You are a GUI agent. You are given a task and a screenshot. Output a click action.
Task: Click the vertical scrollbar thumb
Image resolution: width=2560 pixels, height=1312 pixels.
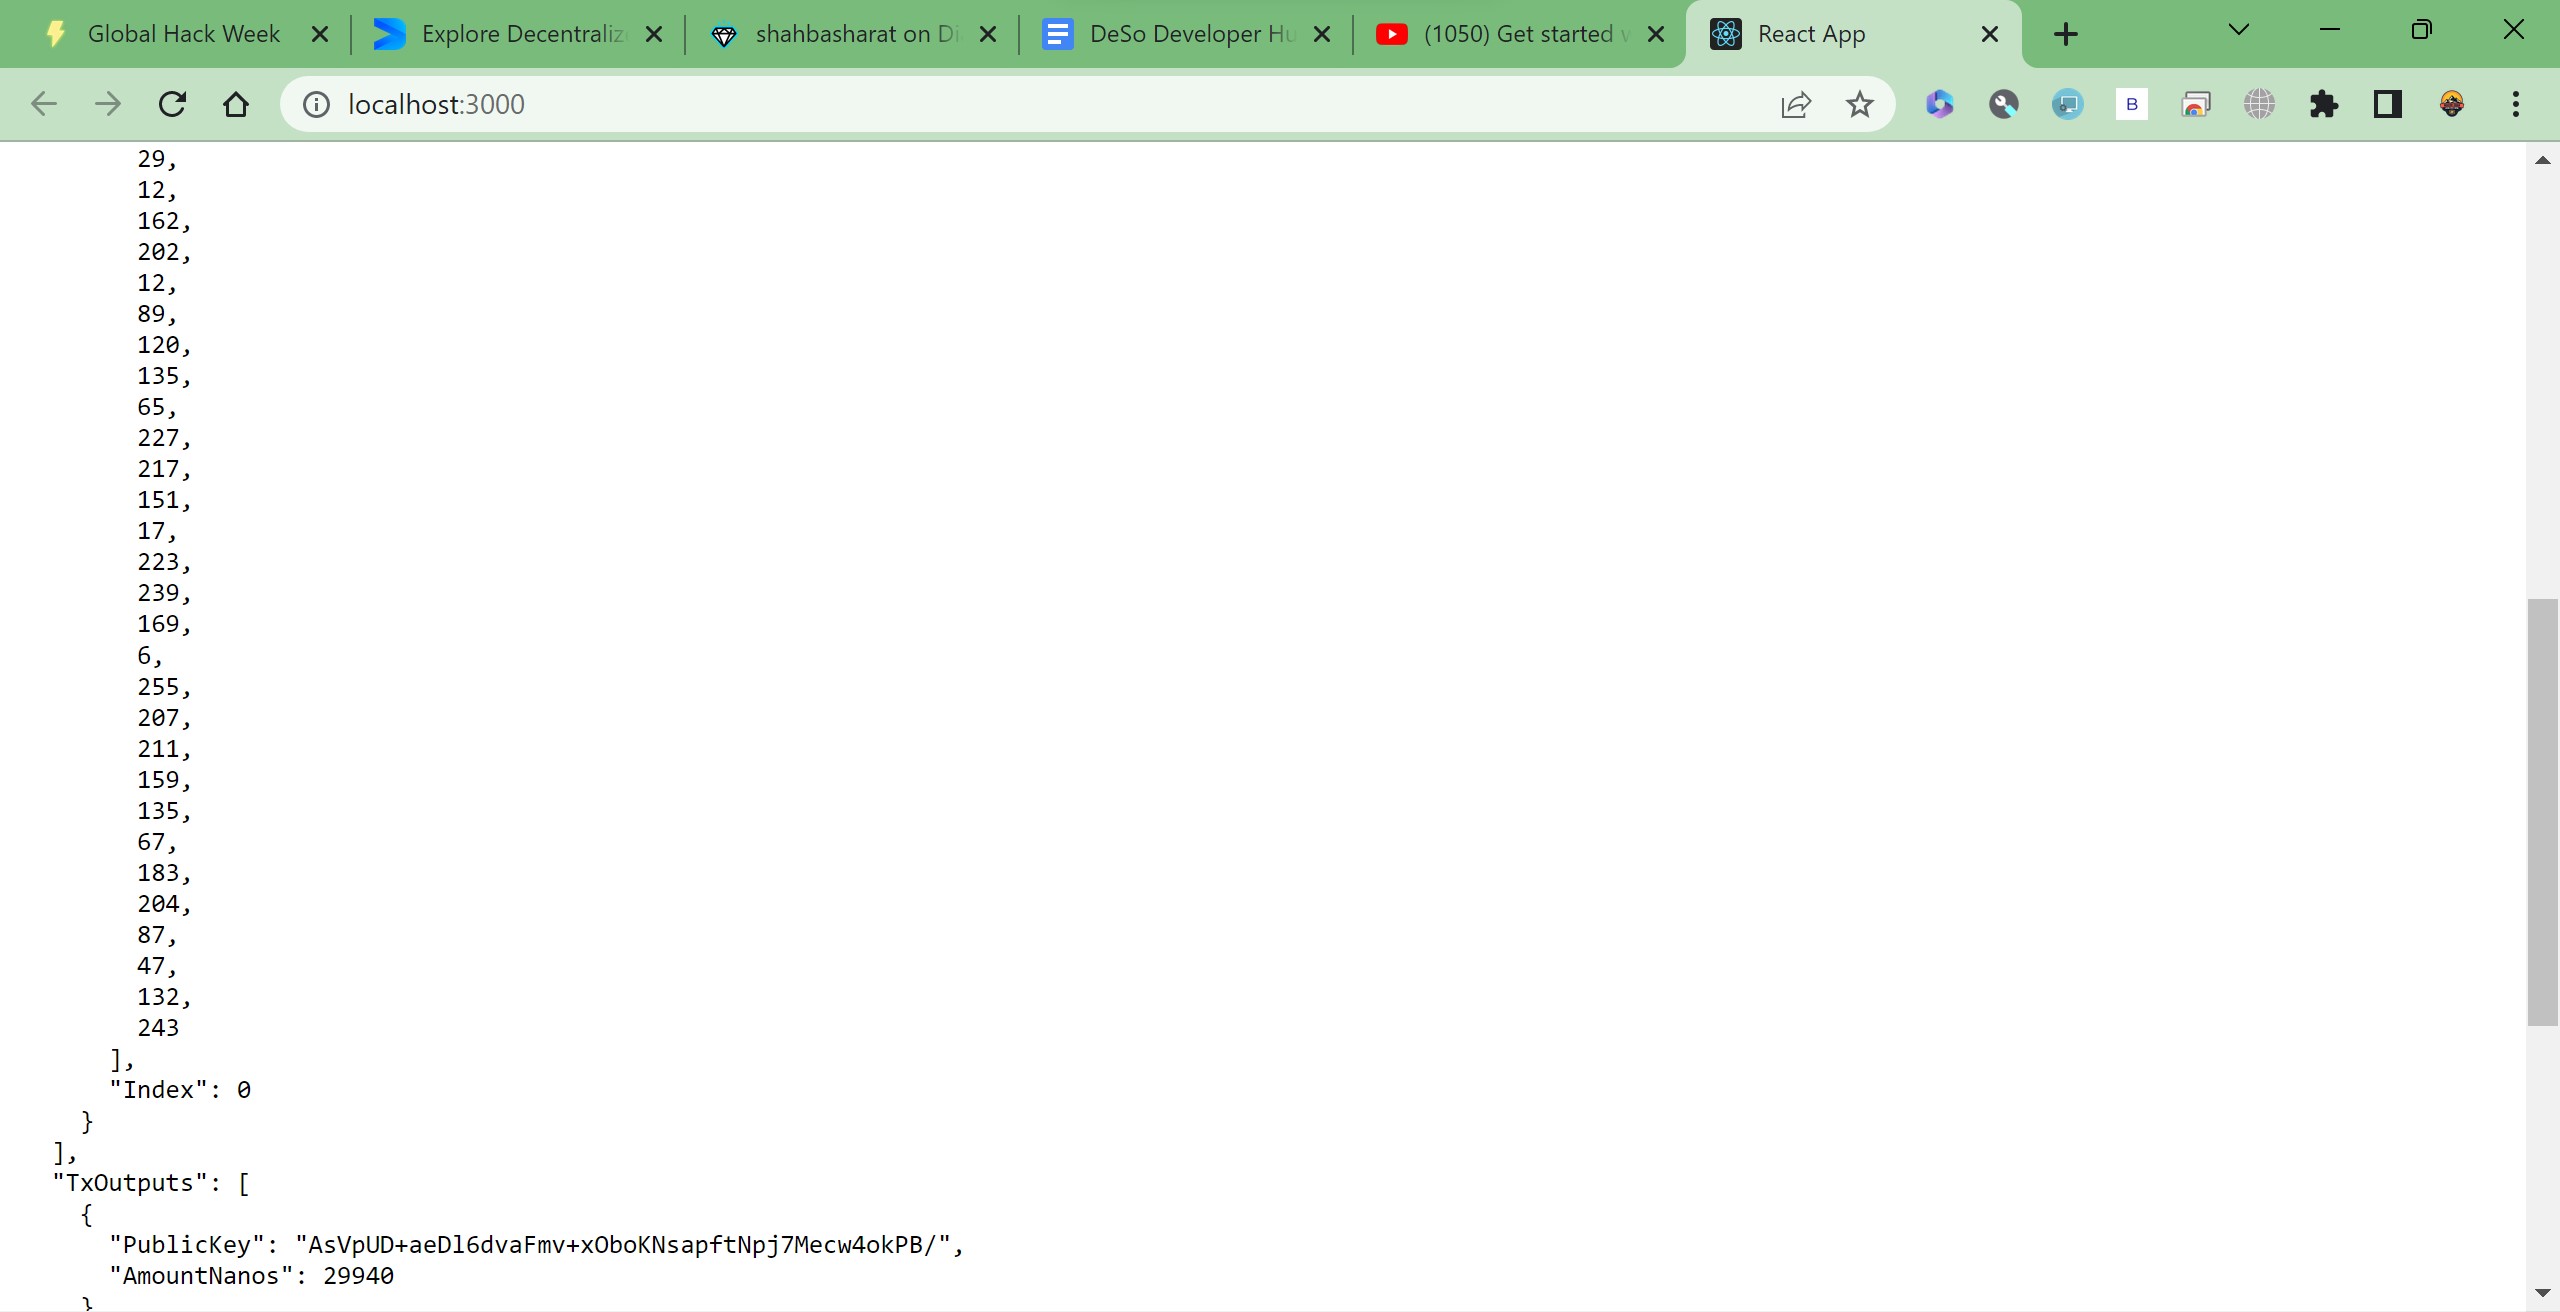[2542, 810]
